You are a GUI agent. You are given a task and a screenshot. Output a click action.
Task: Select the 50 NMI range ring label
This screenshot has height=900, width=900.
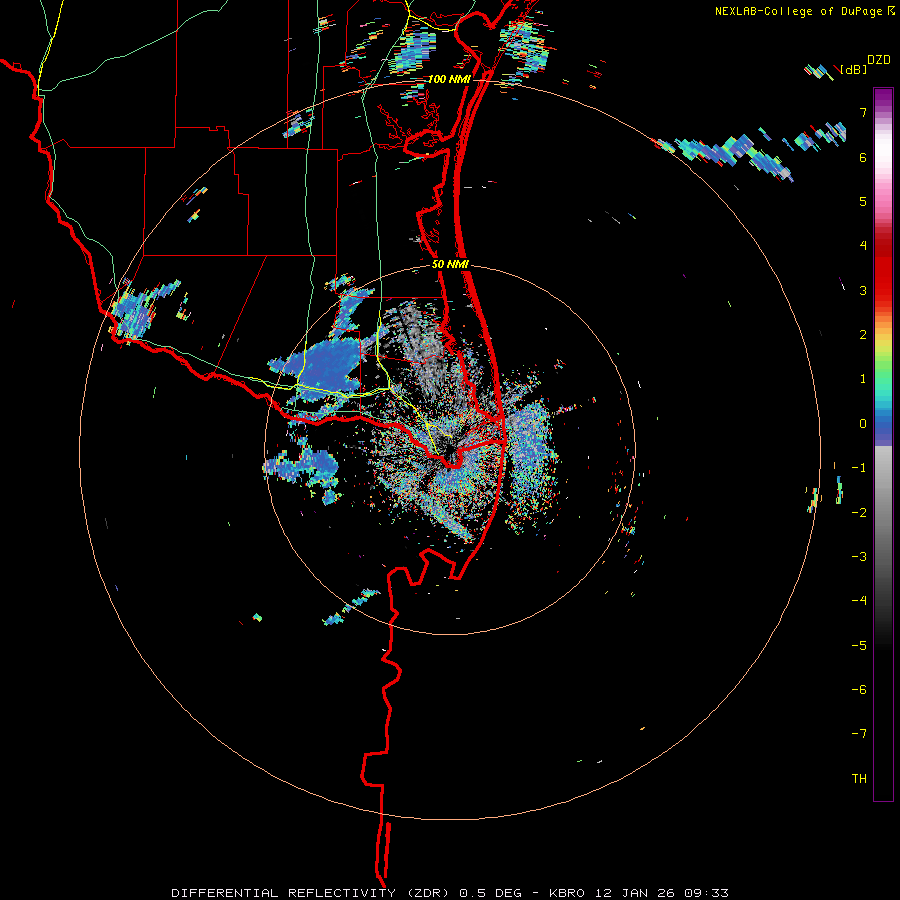click(450, 265)
